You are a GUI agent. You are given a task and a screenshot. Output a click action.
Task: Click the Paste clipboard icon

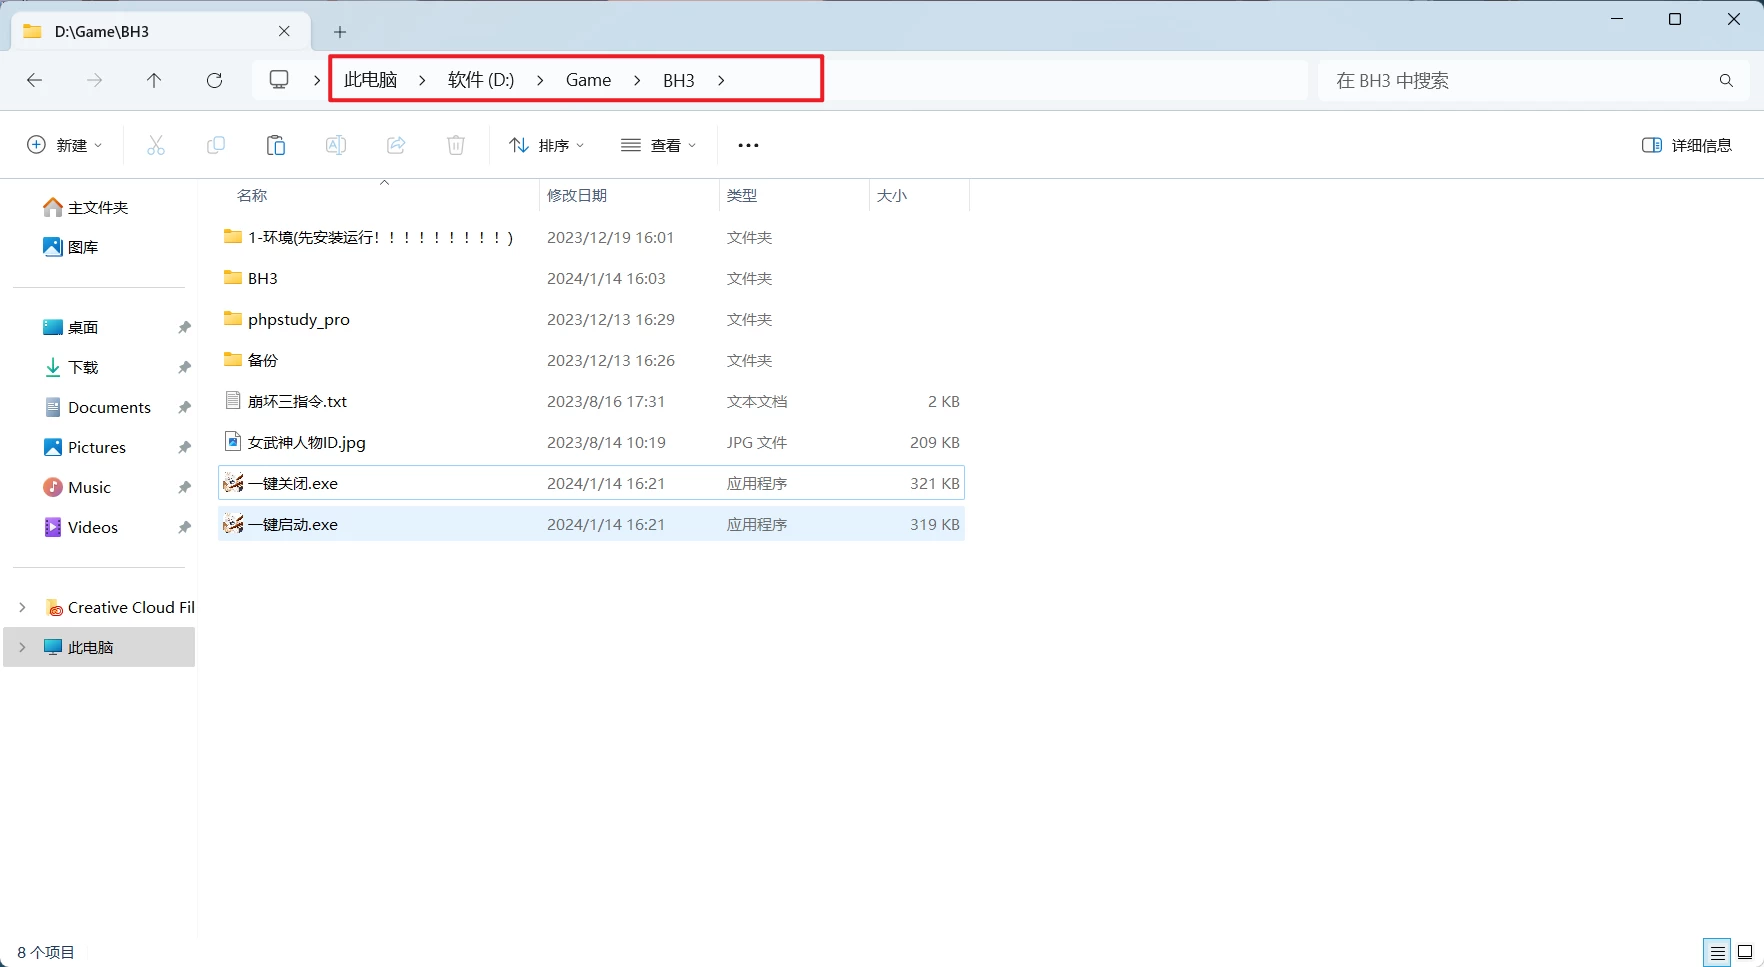[x=276, y=145]
